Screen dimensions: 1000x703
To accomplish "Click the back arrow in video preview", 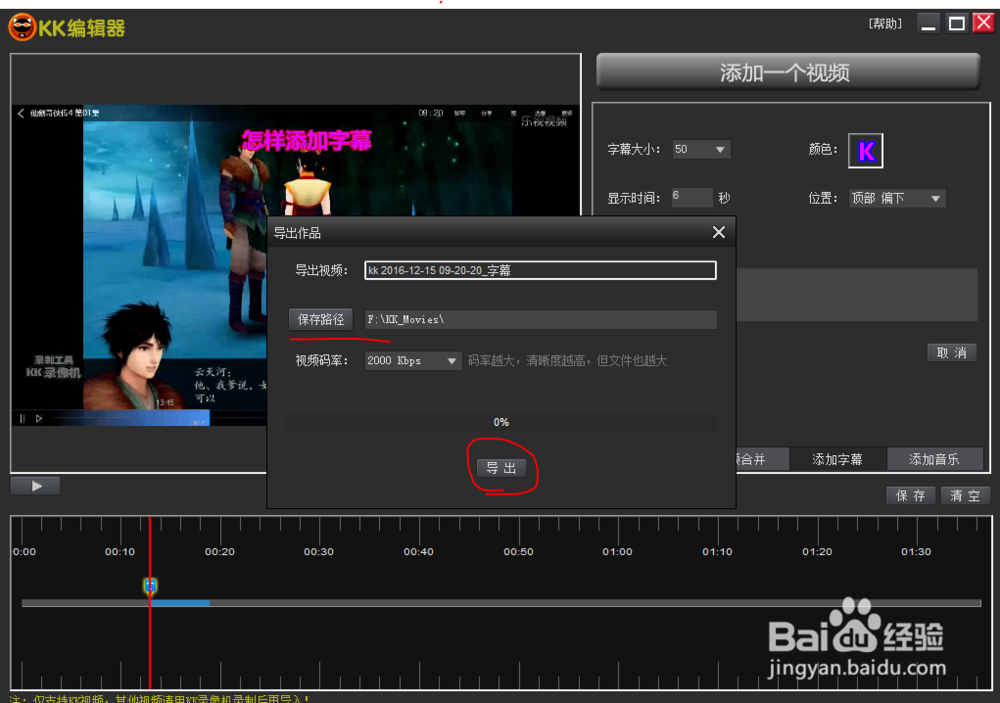I will point(20,114).
